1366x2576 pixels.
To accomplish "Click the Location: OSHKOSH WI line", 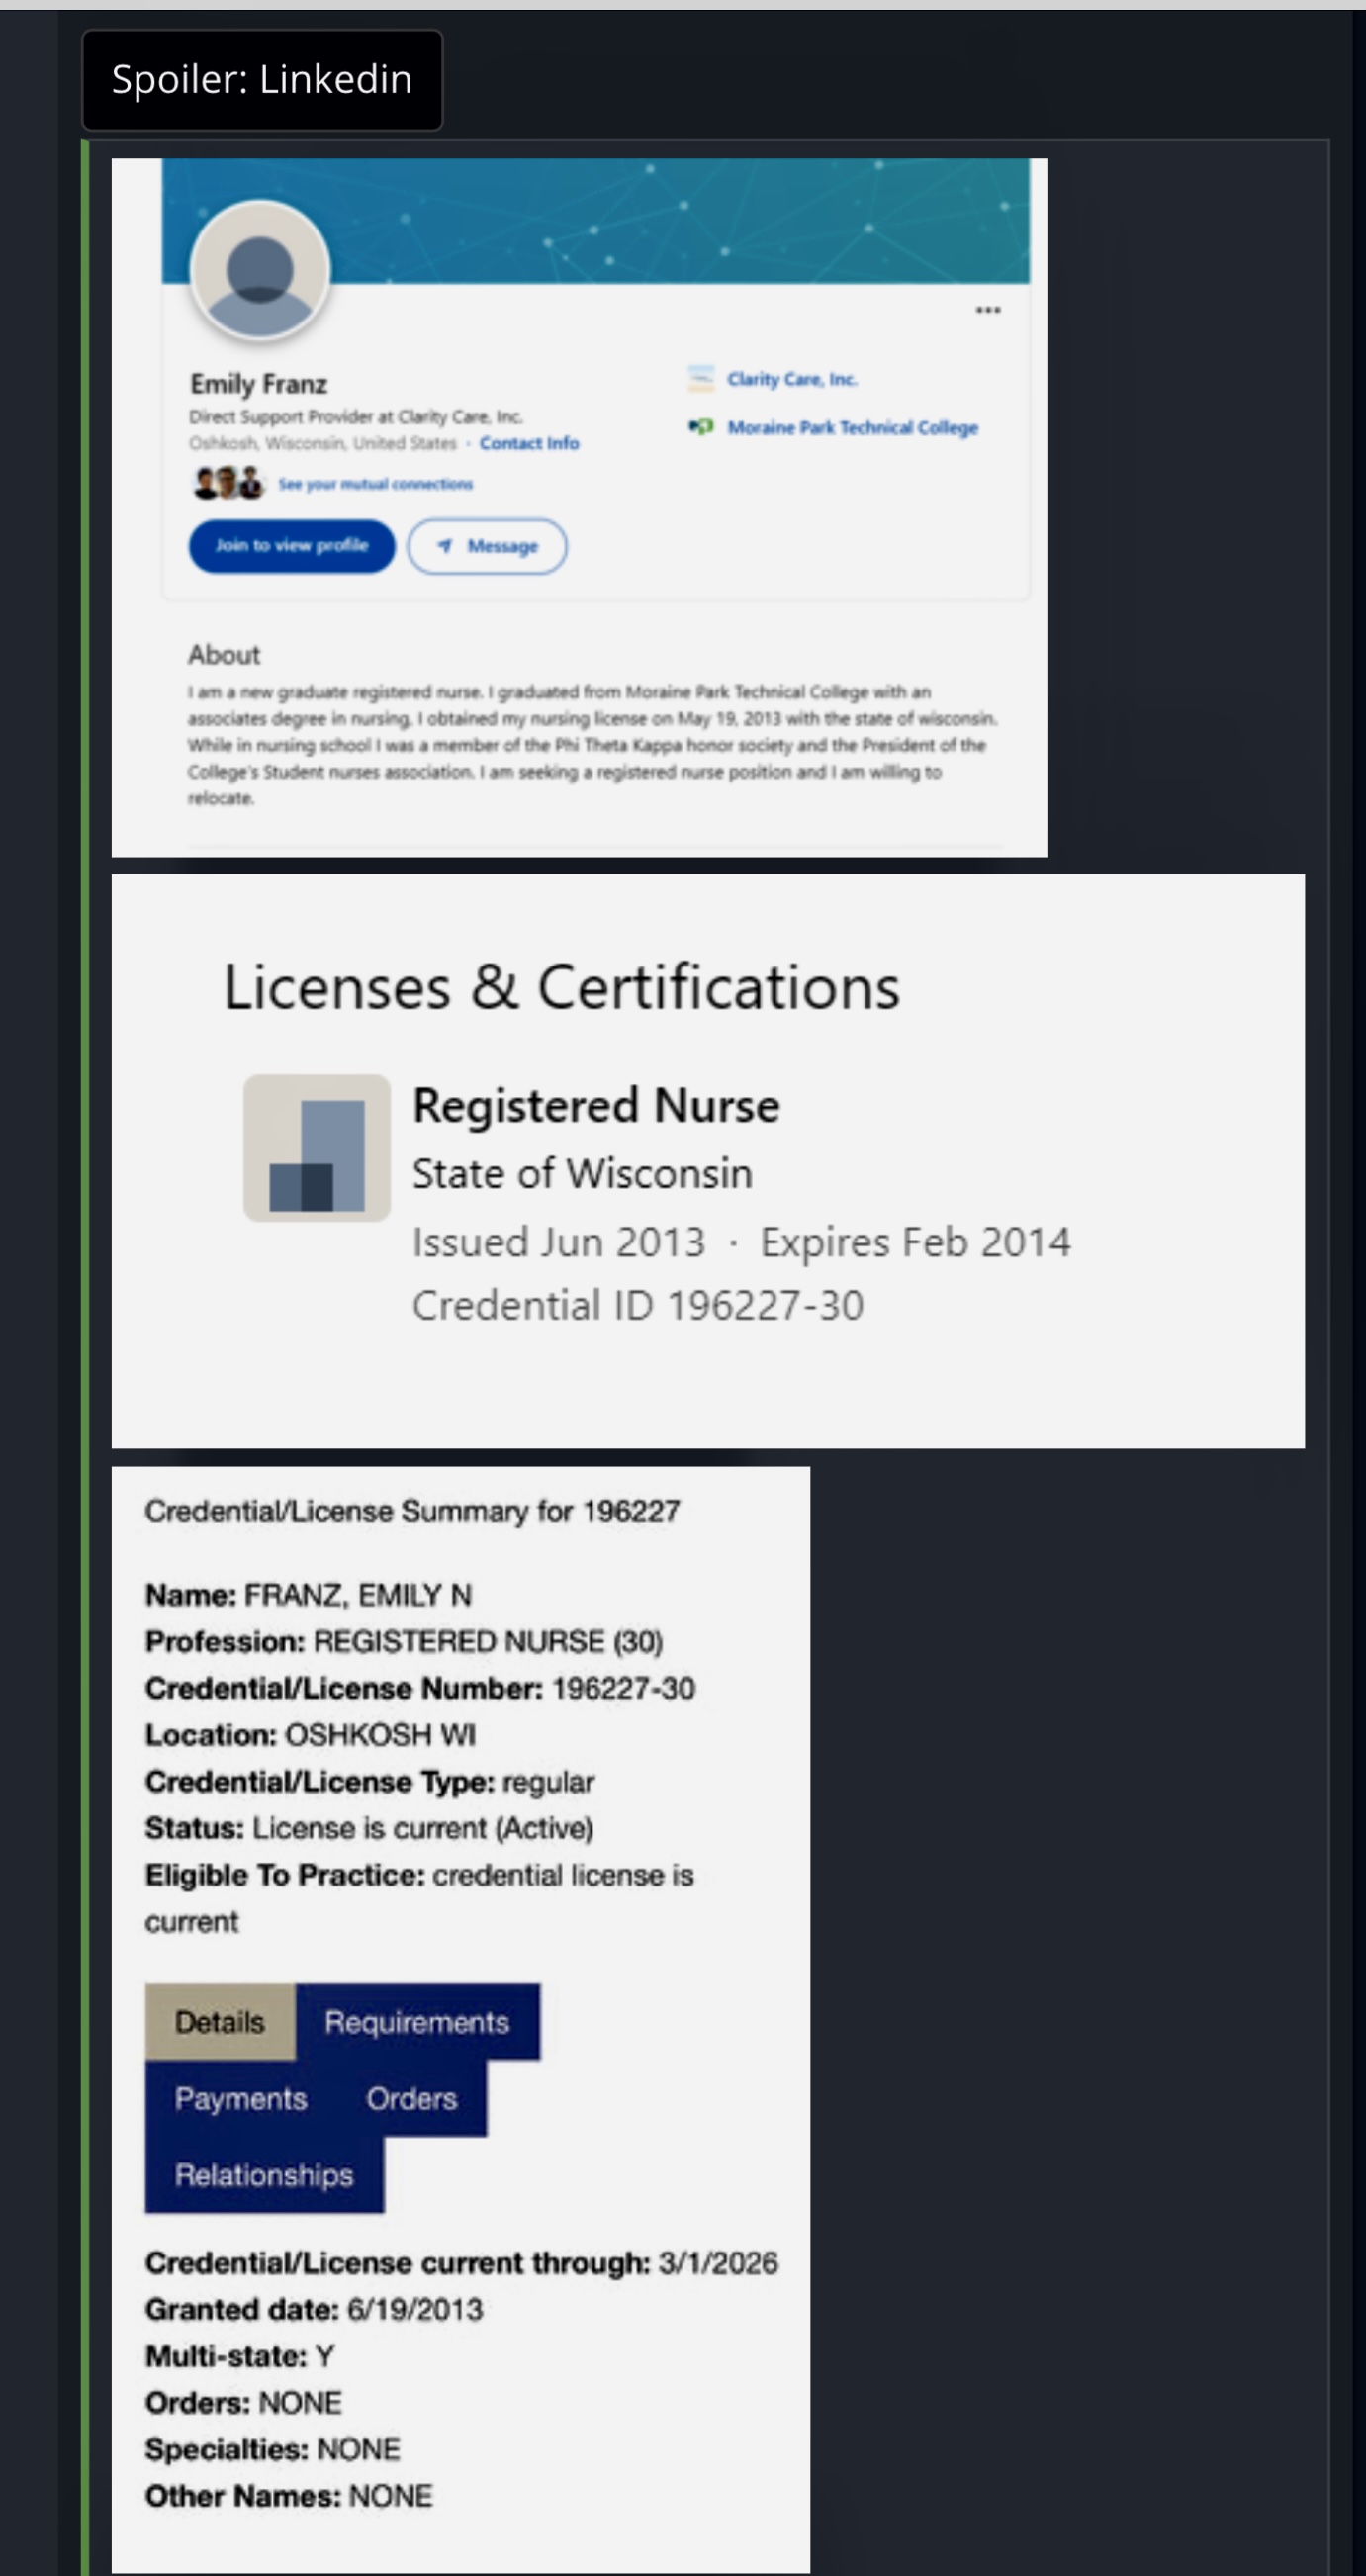I will point(310,1735).
